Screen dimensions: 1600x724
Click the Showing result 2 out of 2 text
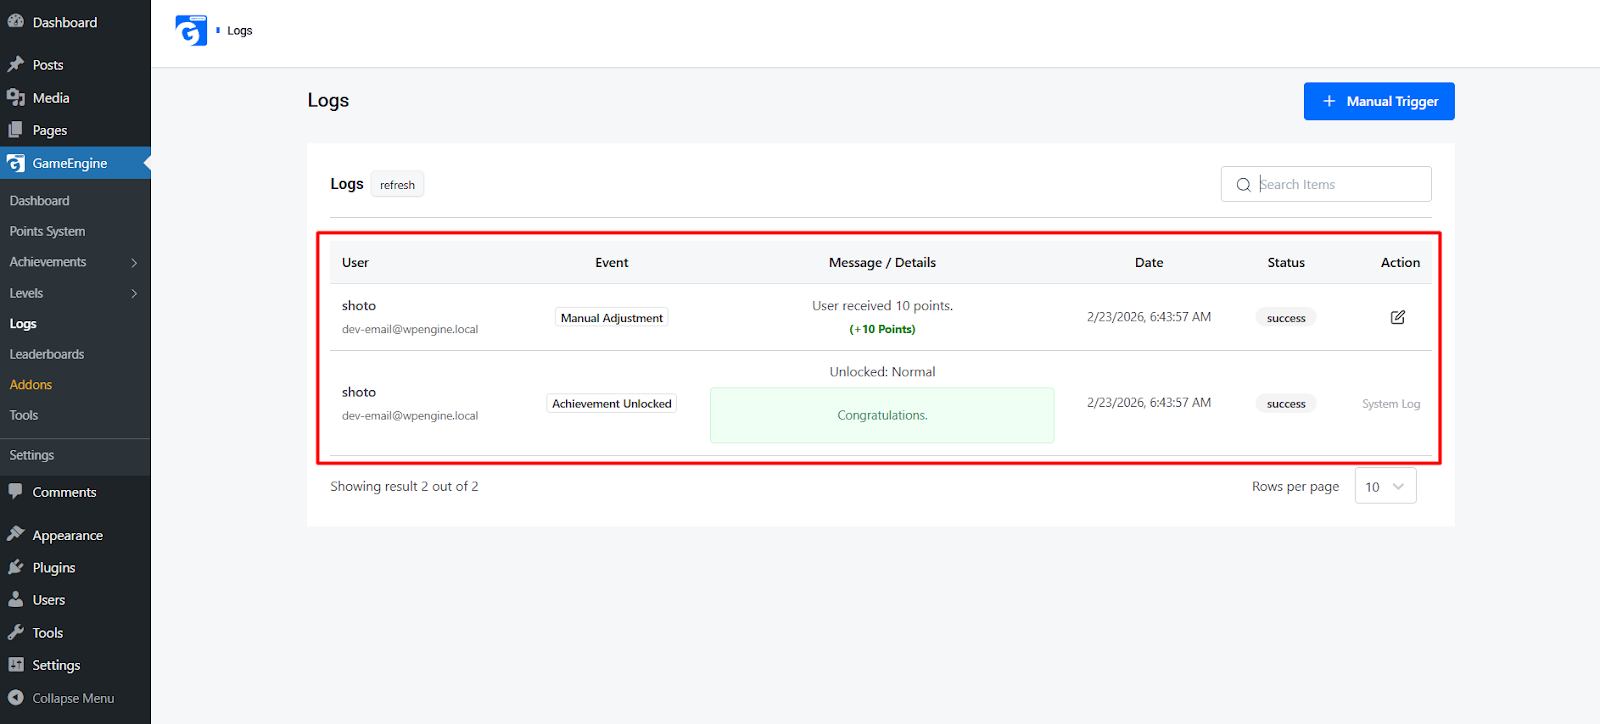pyautogui.click(x=404, y=486)
